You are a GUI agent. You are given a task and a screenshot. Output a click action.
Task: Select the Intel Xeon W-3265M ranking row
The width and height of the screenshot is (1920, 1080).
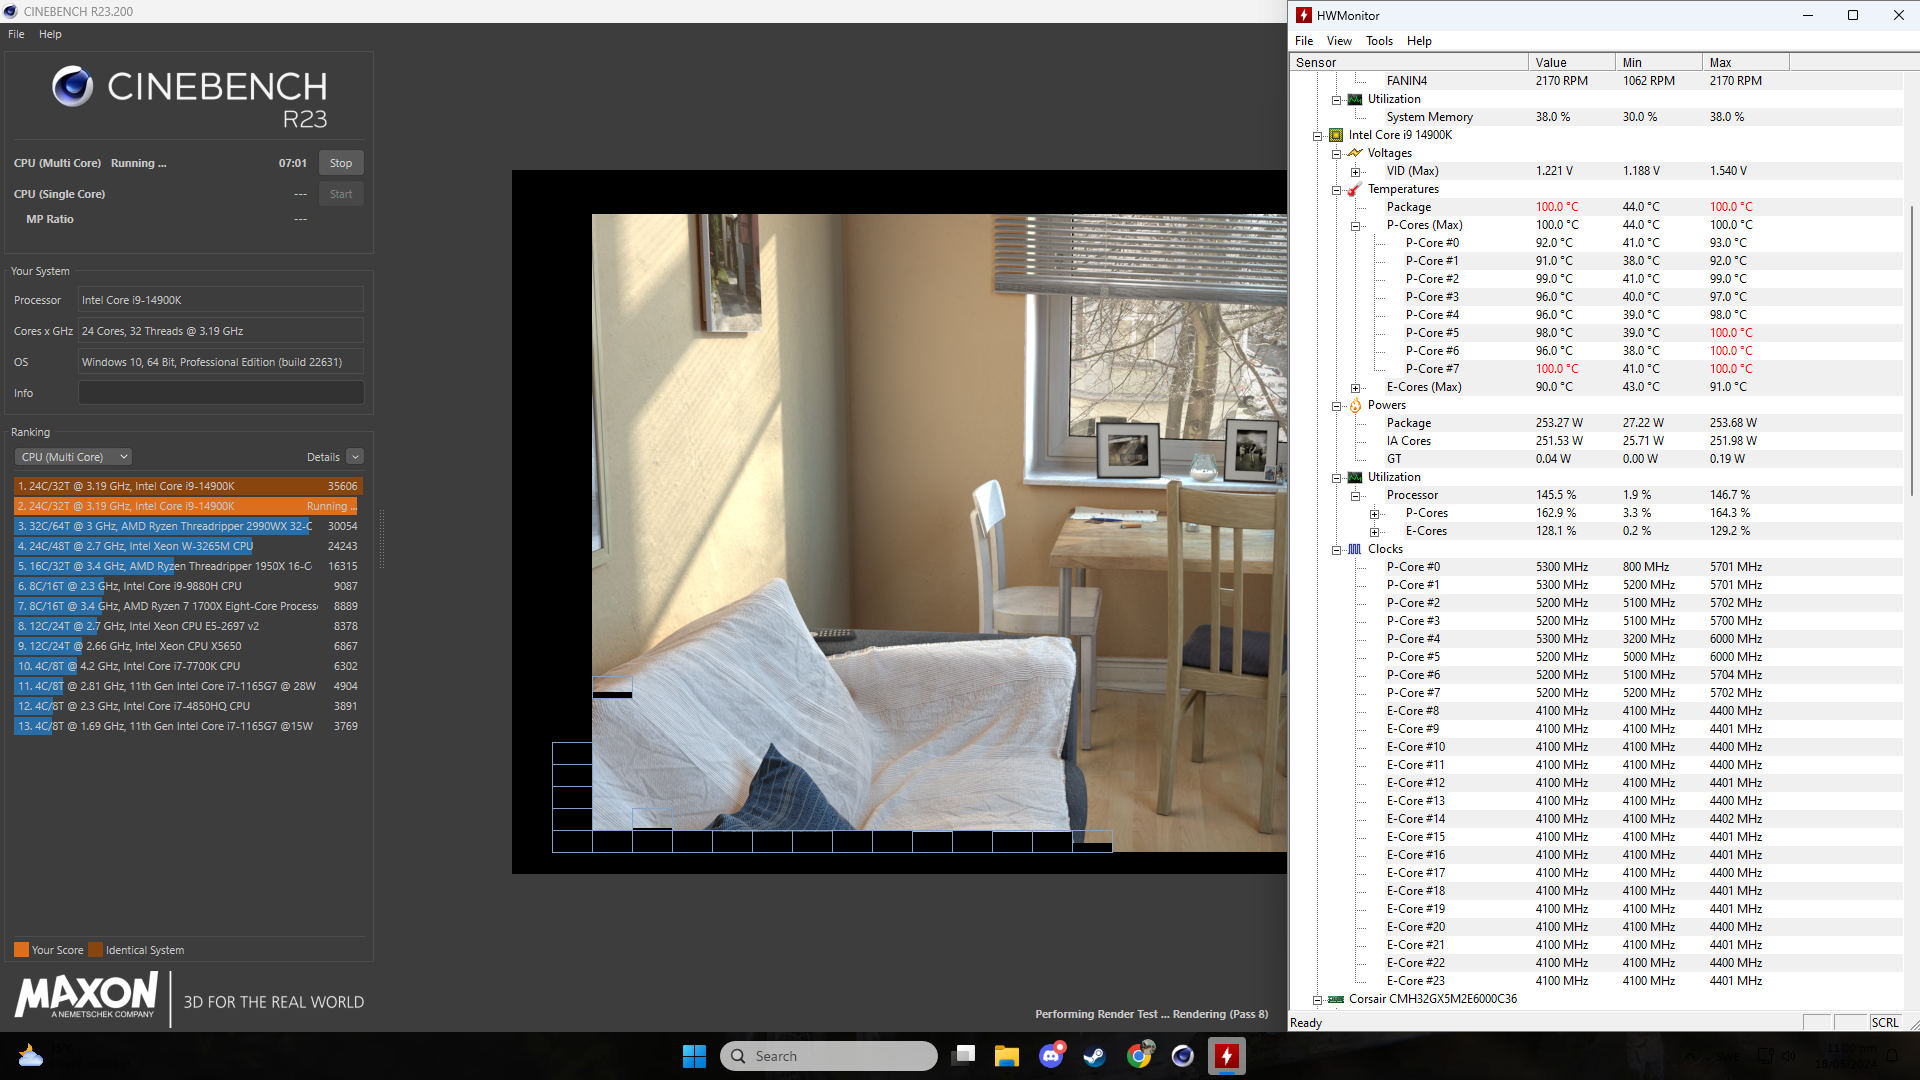tap(188, 546)
